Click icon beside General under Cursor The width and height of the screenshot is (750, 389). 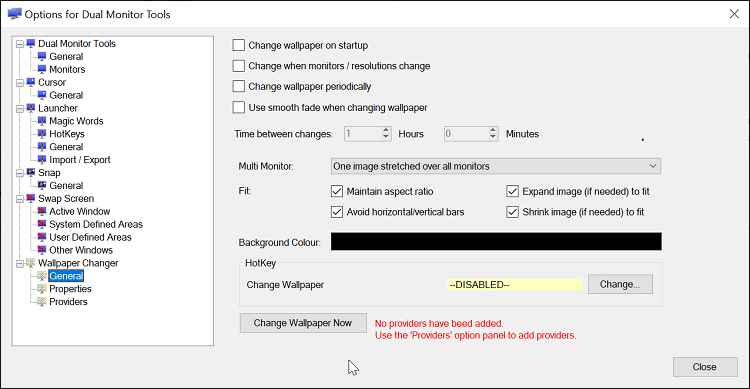[42, 95]
